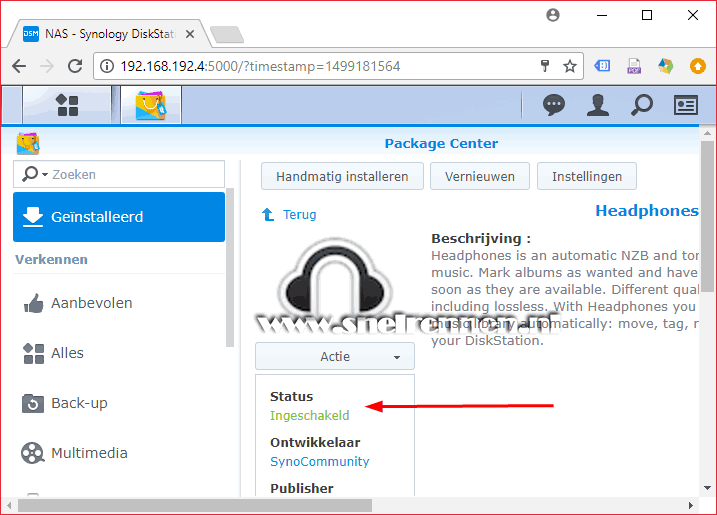Click the orange update arrow icon
This screenshot has width=717, height=515.
697,66
